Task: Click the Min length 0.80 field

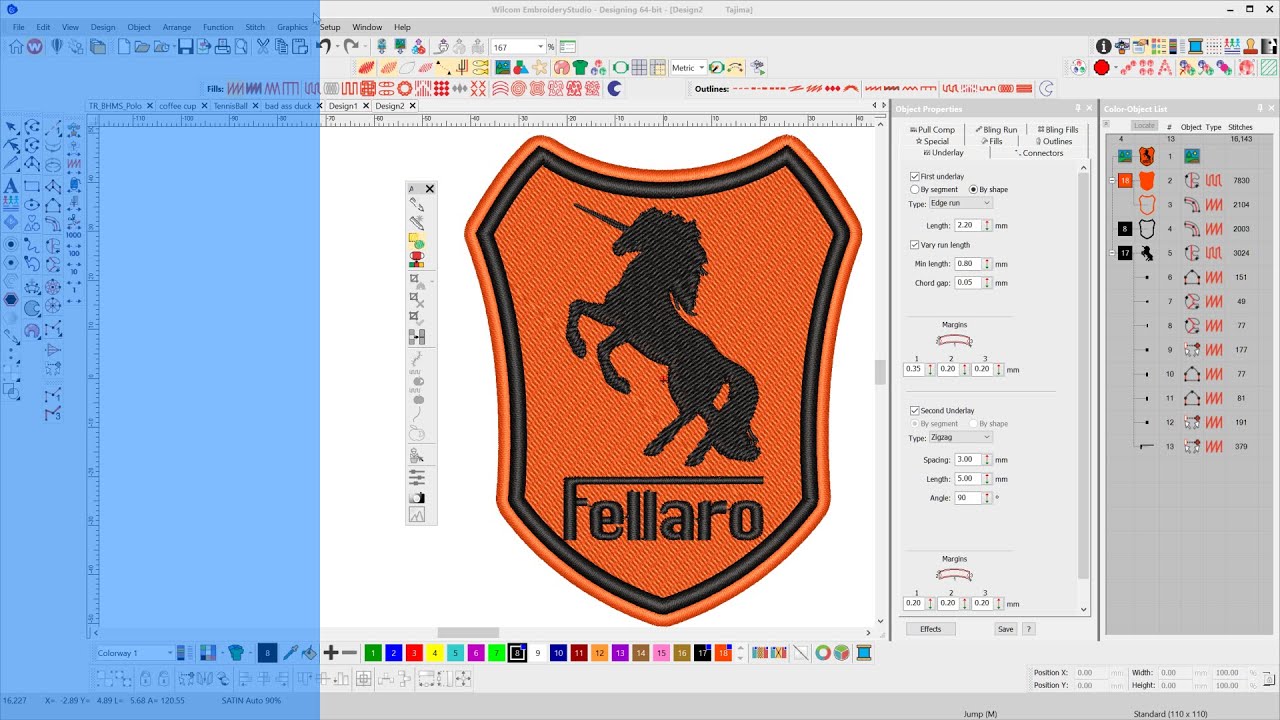Action: [968, 264]
